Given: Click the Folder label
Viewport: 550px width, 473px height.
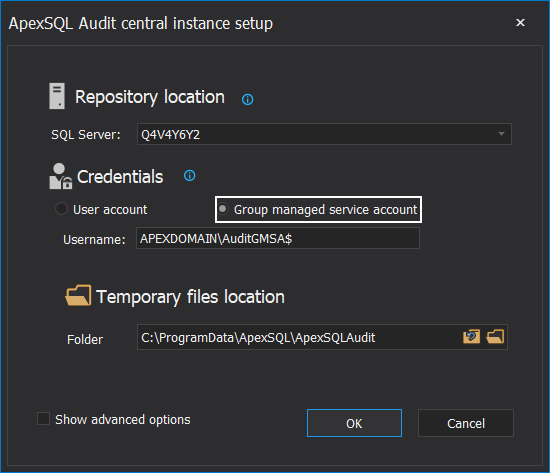Looking at the screenshot, I should [x=85, y=339].
